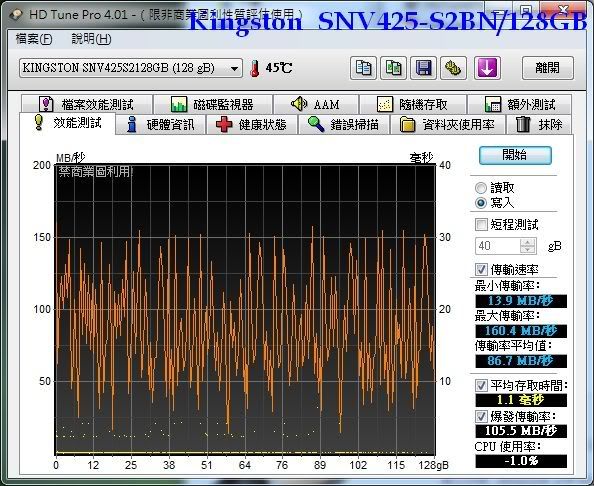Open the 隨機存取 tab
Image resolution: width=594 pixels, height=486 pixels.
tap(413, 104)
